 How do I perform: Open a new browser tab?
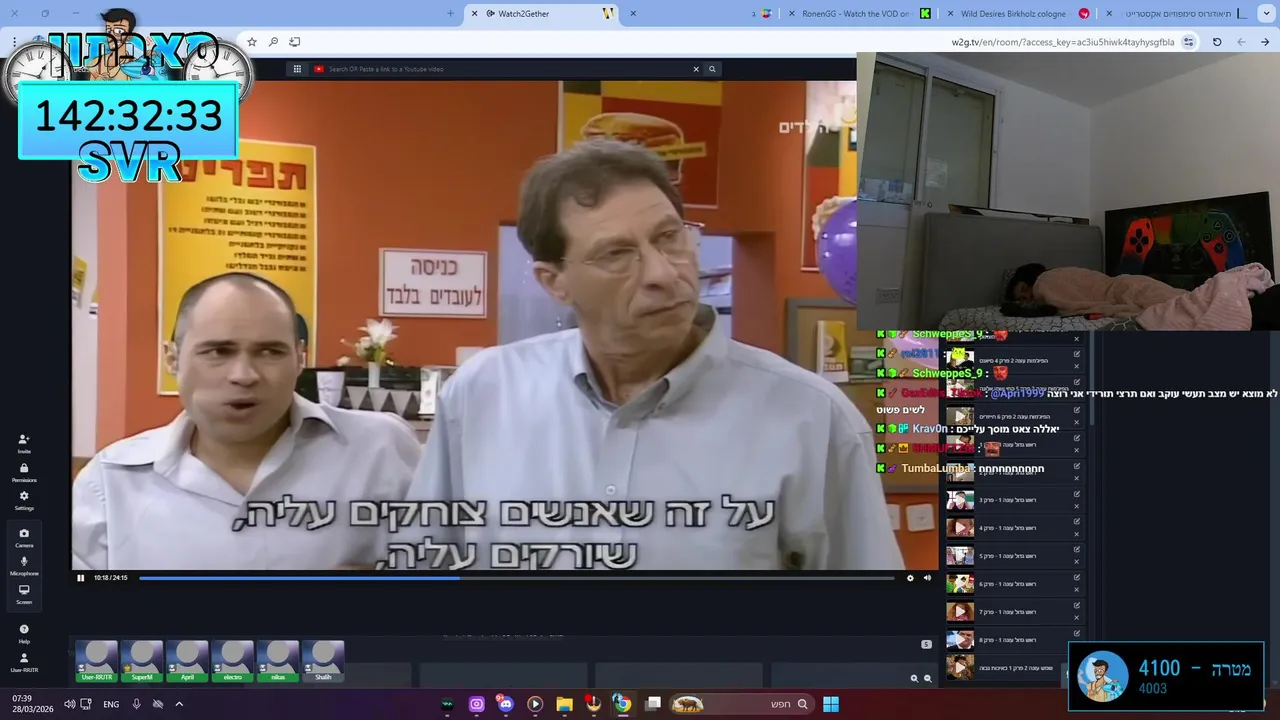point(450,13)
